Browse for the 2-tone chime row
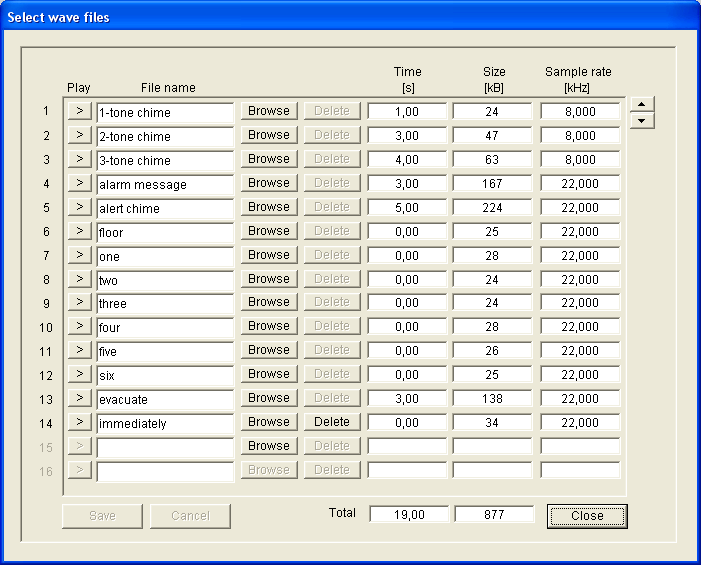Image resolution: width=701 pixels, height=565 pixels. (269, 135)
